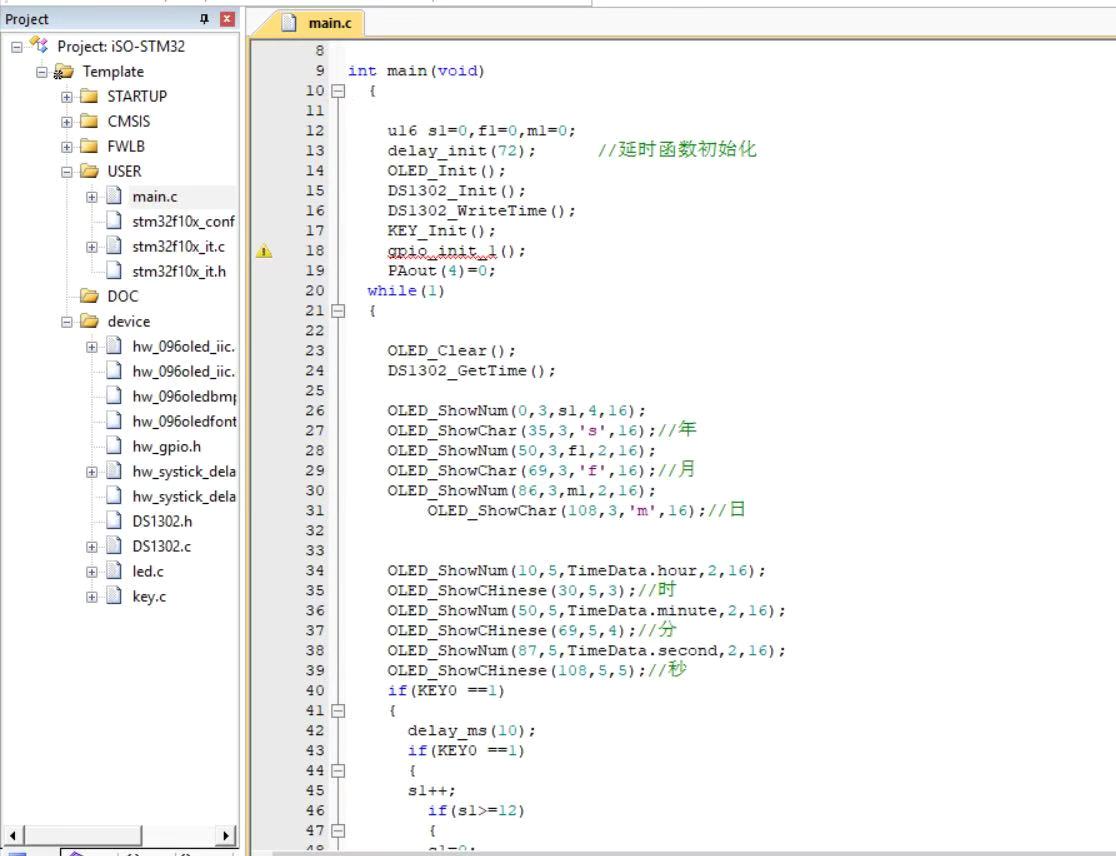Image resolution: width=1116 pixels, height=856 pixels.
Task: Expand stm32f10x_it.c dependencies
Action: 92,247
